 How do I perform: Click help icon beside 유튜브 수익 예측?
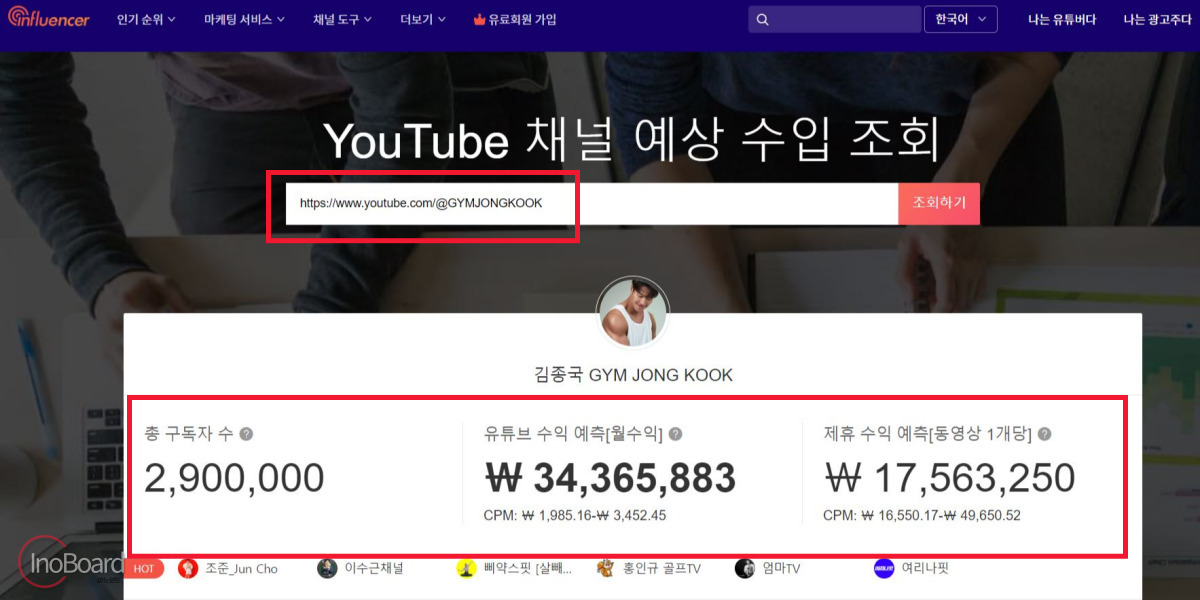pos(675,434)
